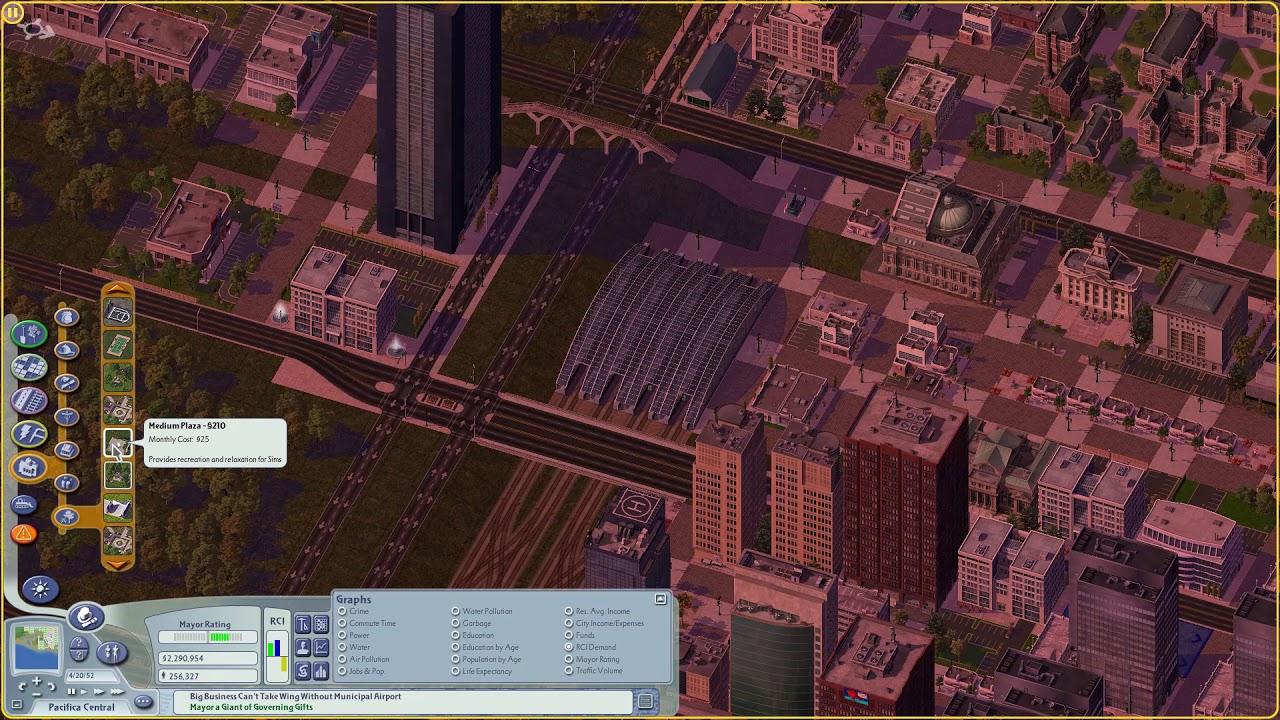Viewport: 1280px width, 720px height.
Task: Pause the simulation
Action: (x=71, y=691)
